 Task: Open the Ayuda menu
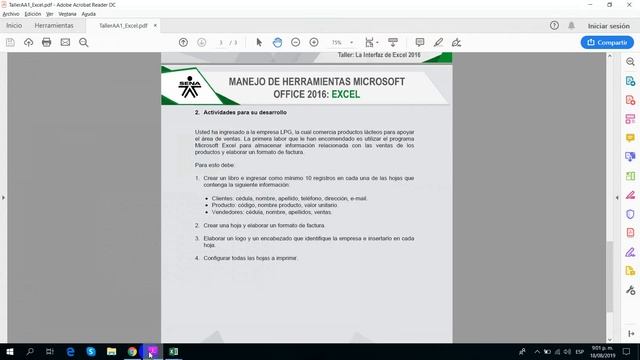(89, 14)
